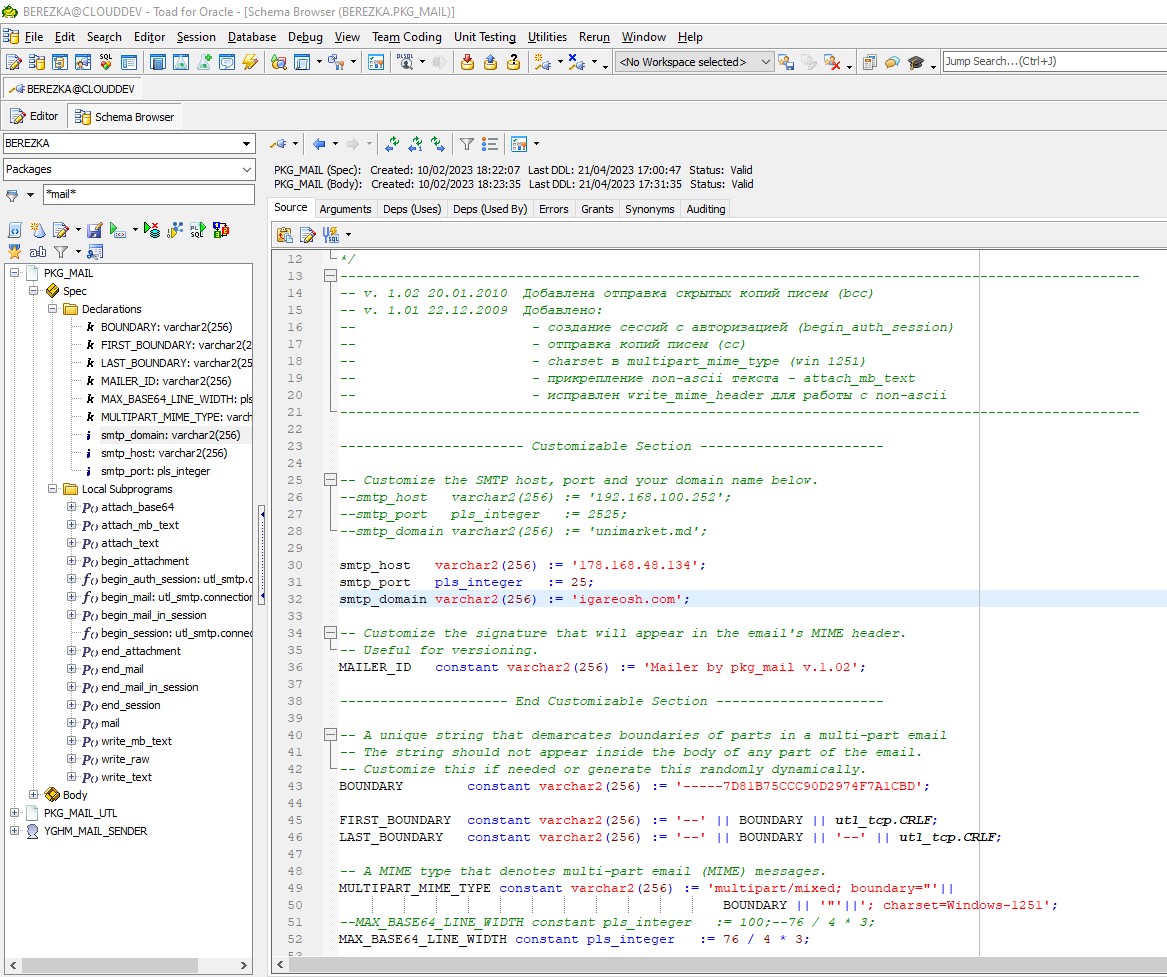This screenshot has width=1167, height=977.
Task: Switch to the Arguments tab
Action: coord(345,209)
